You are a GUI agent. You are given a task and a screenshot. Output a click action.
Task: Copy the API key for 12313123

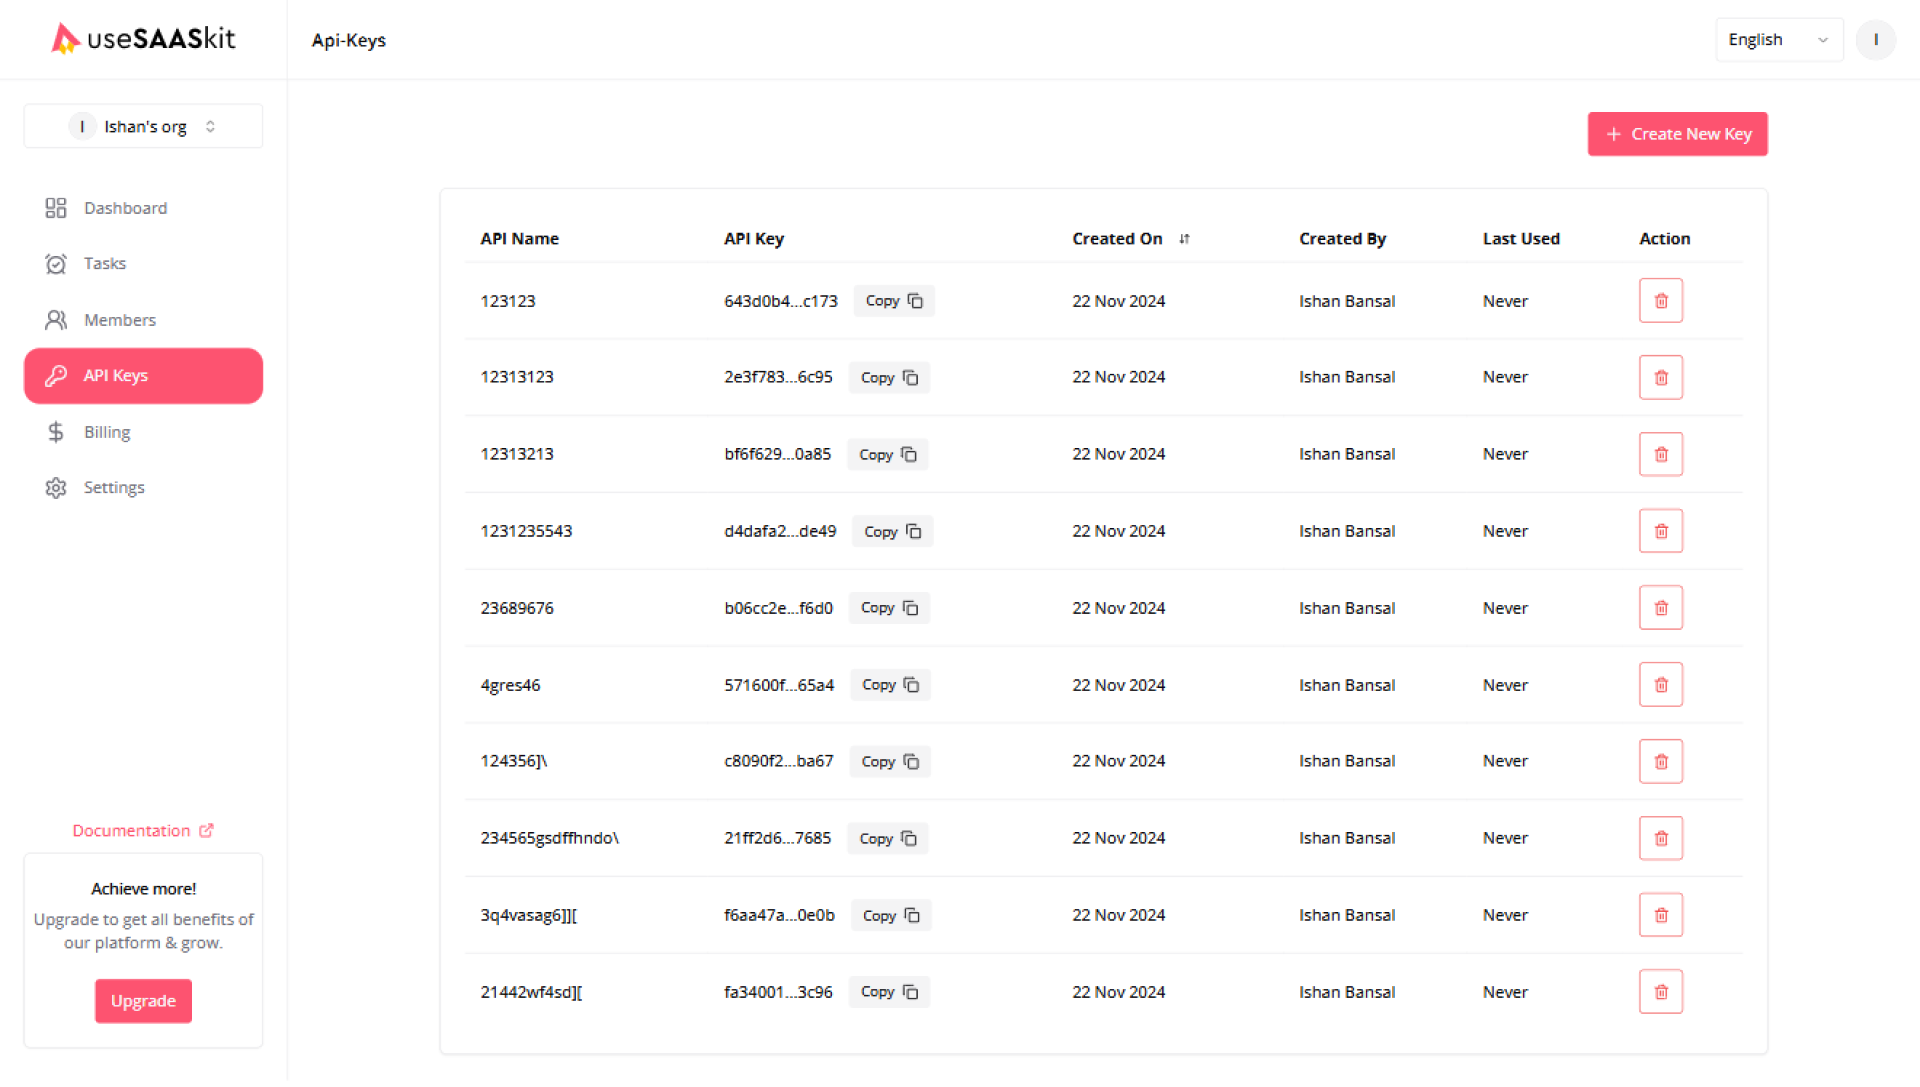(x=889, y=377)
